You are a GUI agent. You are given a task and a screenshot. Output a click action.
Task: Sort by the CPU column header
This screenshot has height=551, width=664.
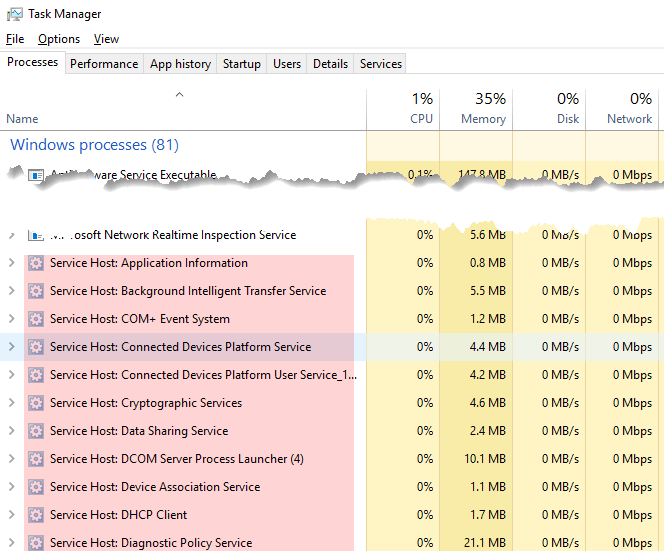point(403,109)
